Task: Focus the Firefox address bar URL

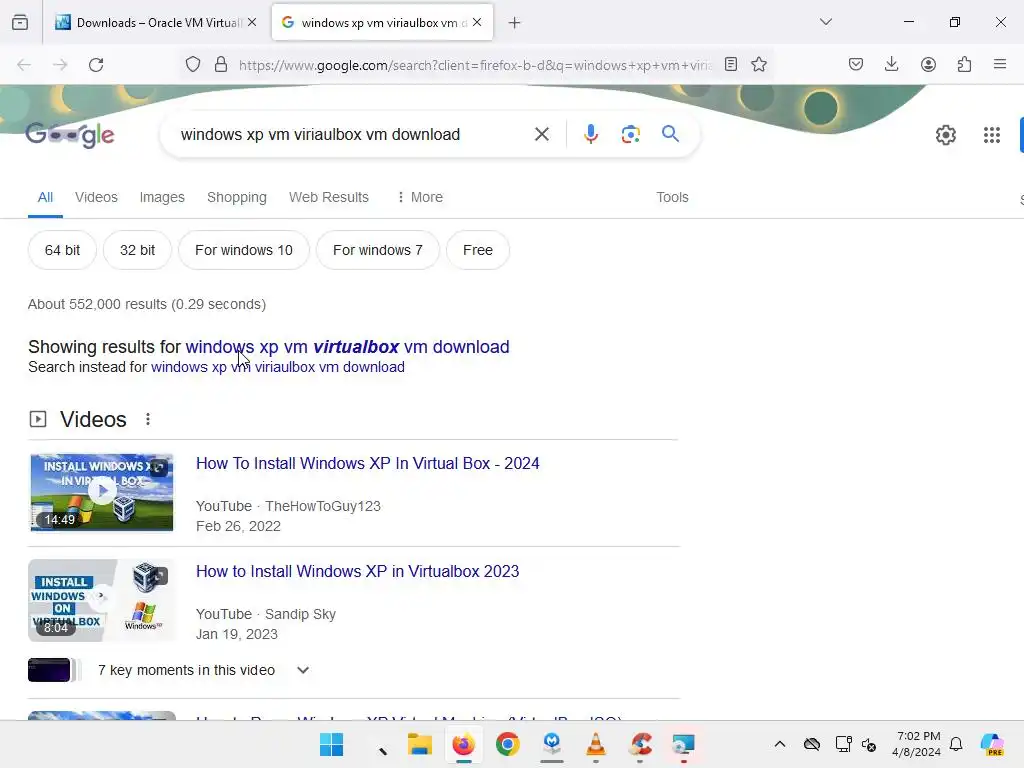Action: coord(475,65)
